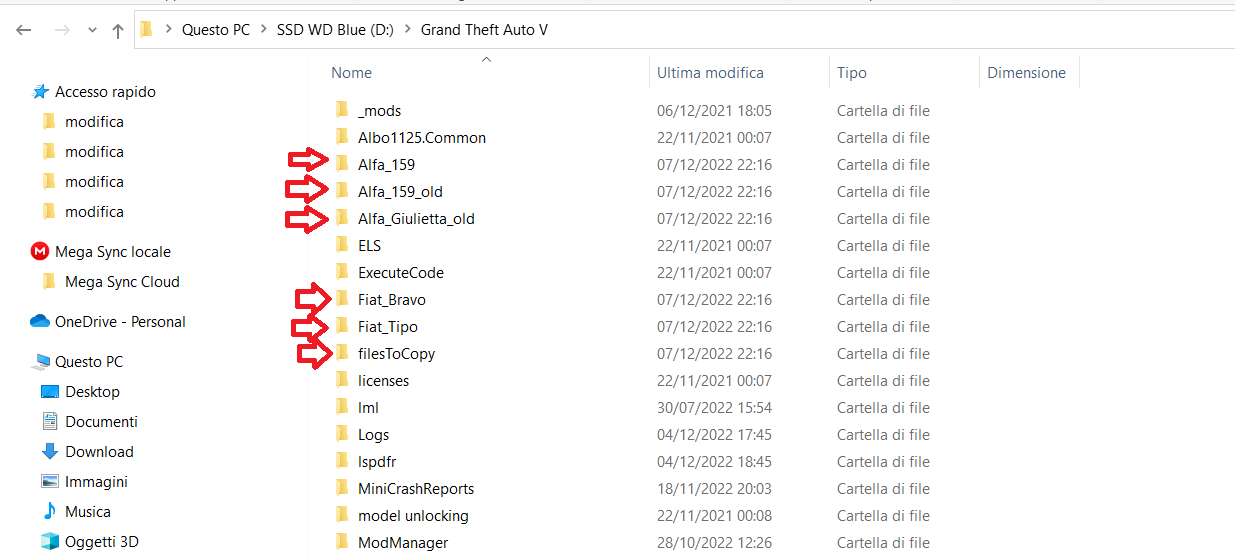Sort by Ultima modifica column header
1235x556 pixels.
710,73
